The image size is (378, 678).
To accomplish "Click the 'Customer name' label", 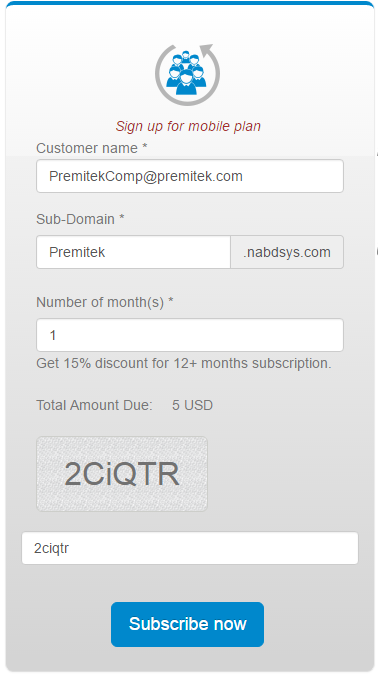I will pyautogui.click(x=86, y=148).
